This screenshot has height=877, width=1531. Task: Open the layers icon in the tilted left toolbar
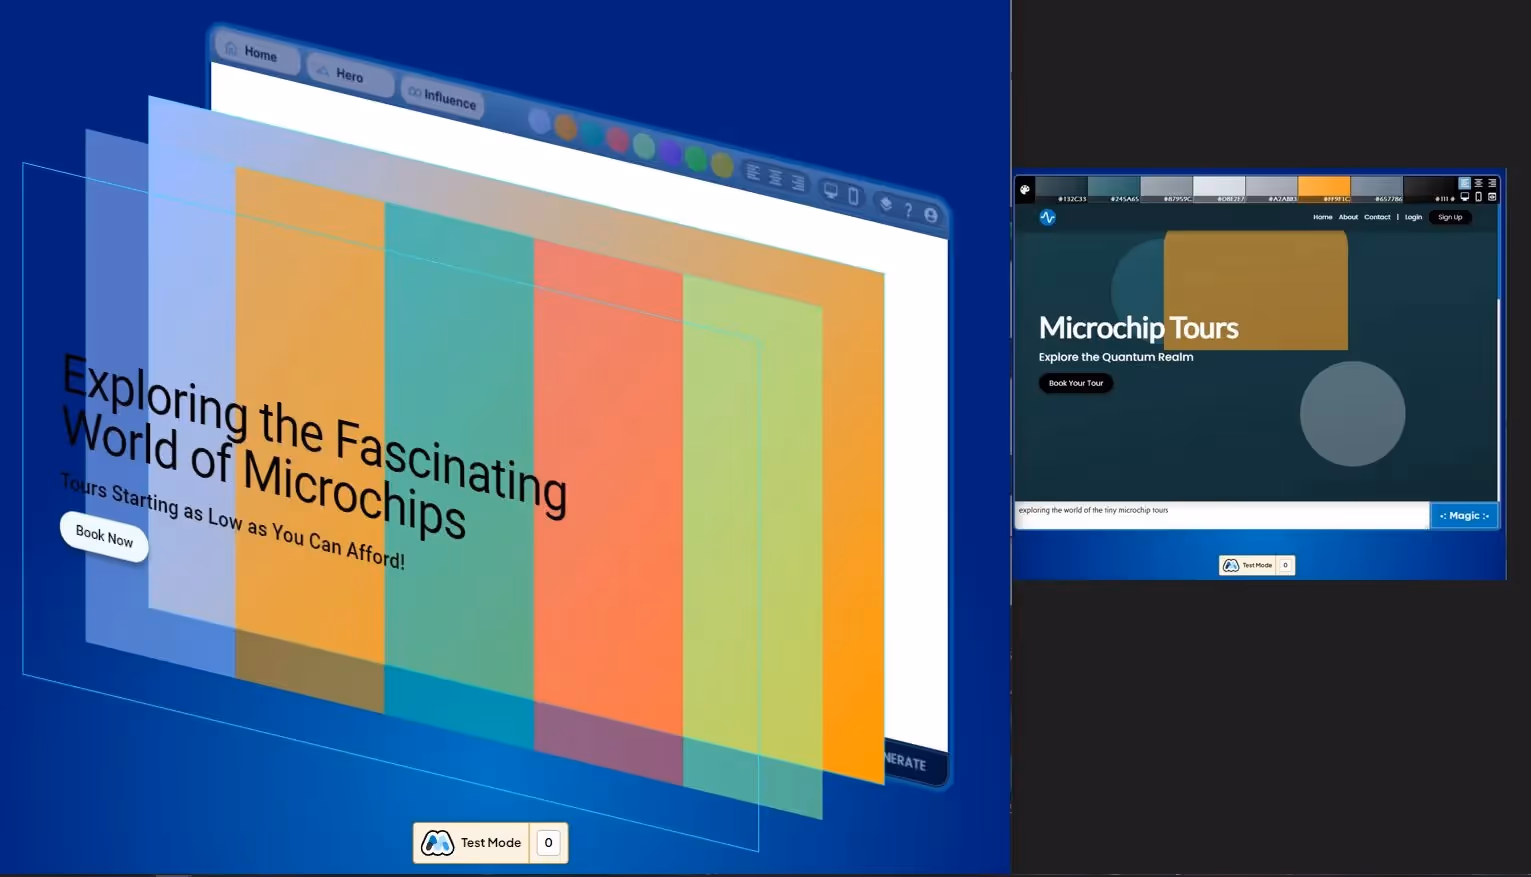(x=886, y=203)
